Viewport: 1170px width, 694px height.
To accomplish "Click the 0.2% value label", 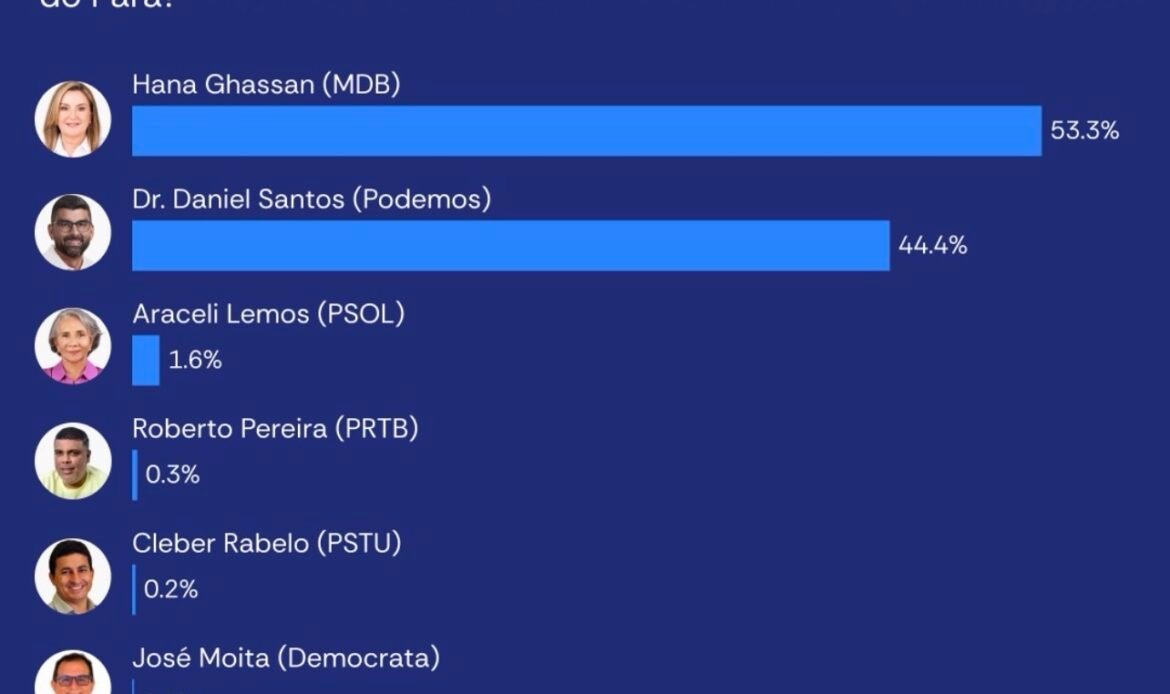I will point(171,590).
